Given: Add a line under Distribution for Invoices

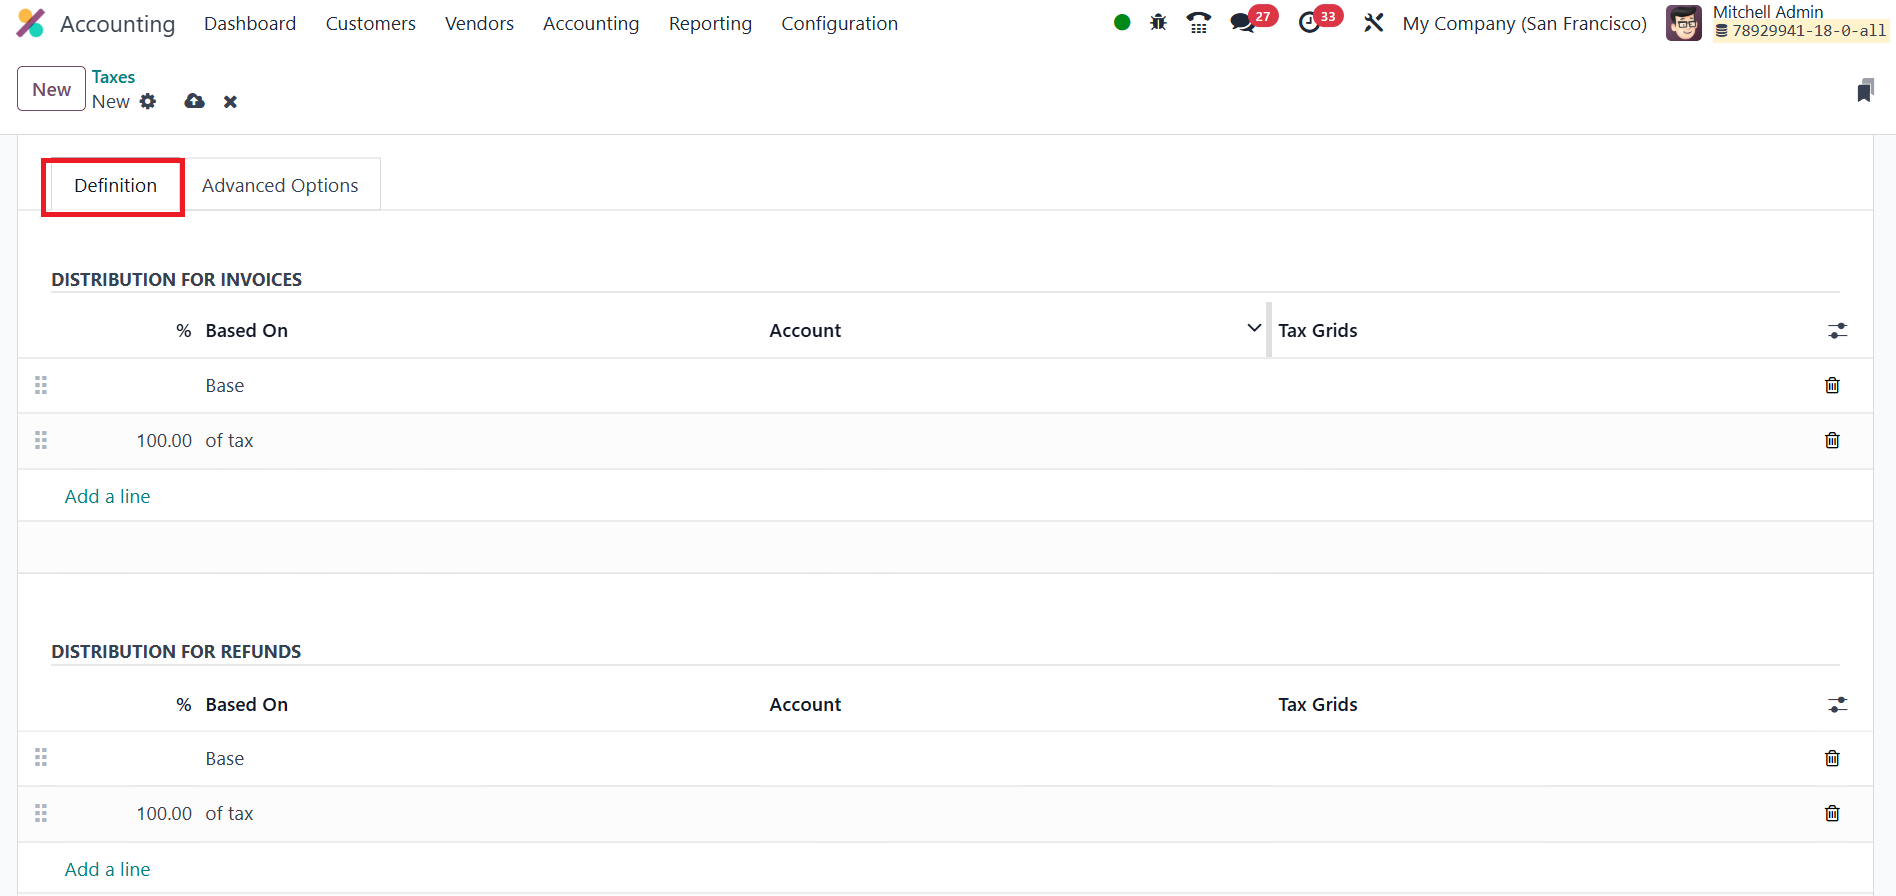Looking at the screenshot, I should tap(108, 496).
